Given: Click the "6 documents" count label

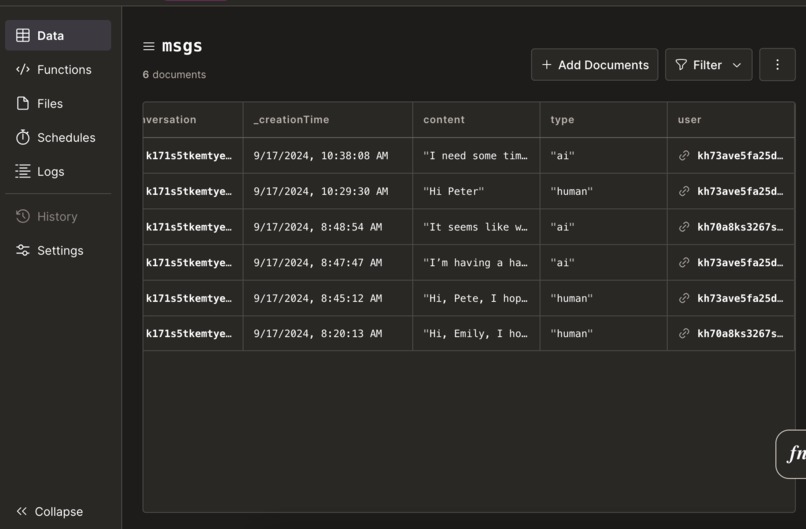Looking at the screenshot, I should pos(174,75).
